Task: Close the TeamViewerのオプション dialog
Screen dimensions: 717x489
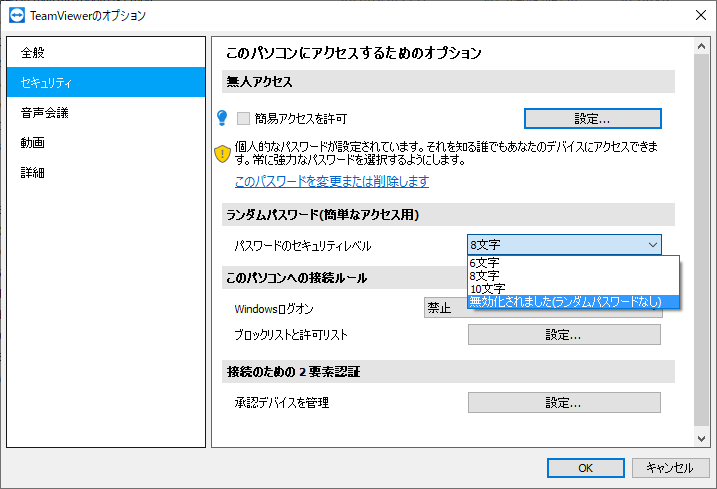Action: 701,15
